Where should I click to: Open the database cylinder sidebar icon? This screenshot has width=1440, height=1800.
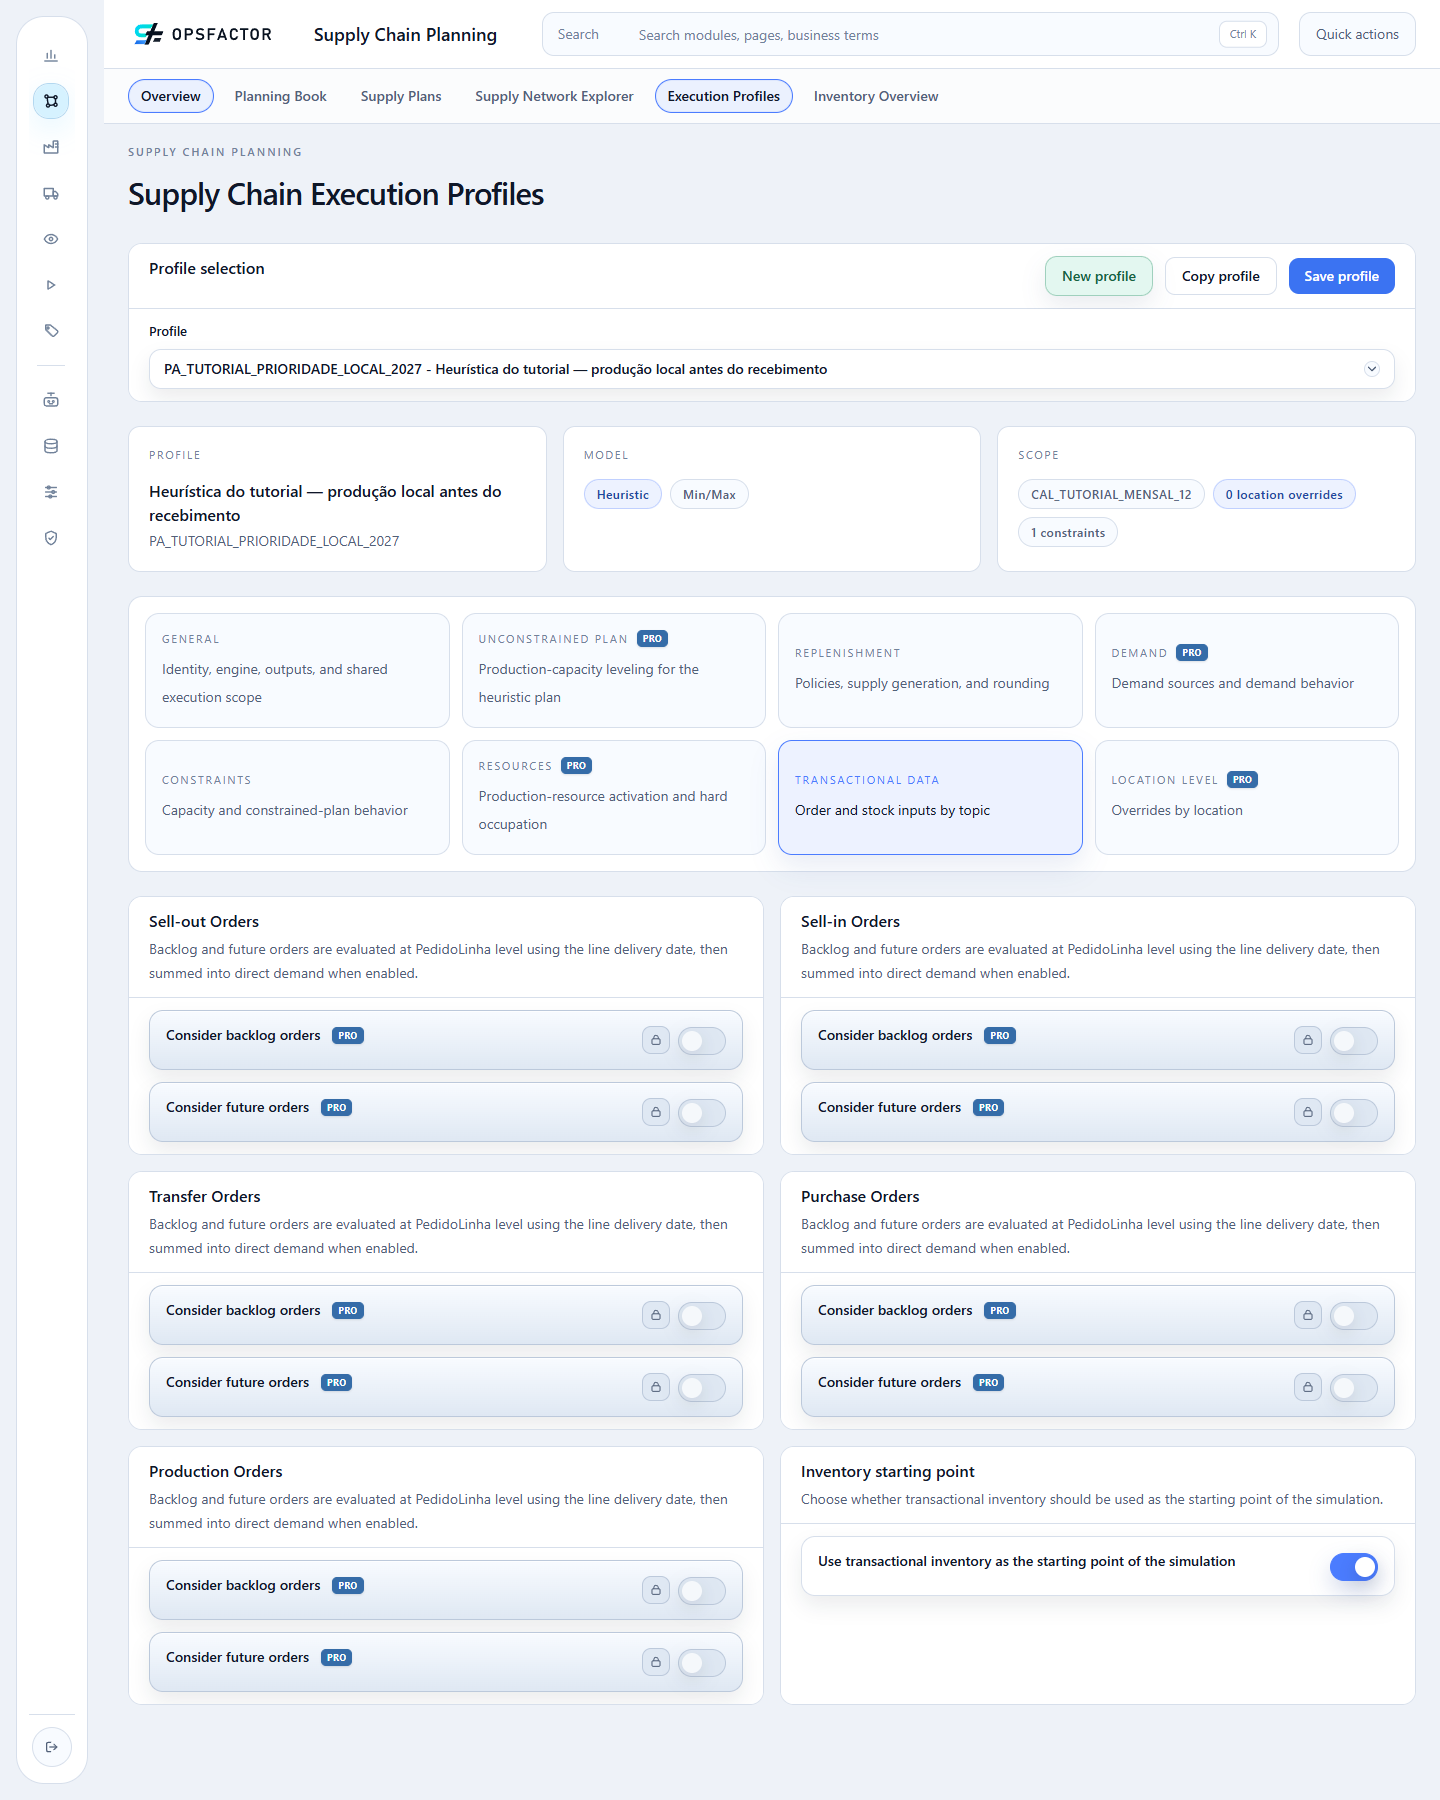pyautogui.click(x=51, y=446)
